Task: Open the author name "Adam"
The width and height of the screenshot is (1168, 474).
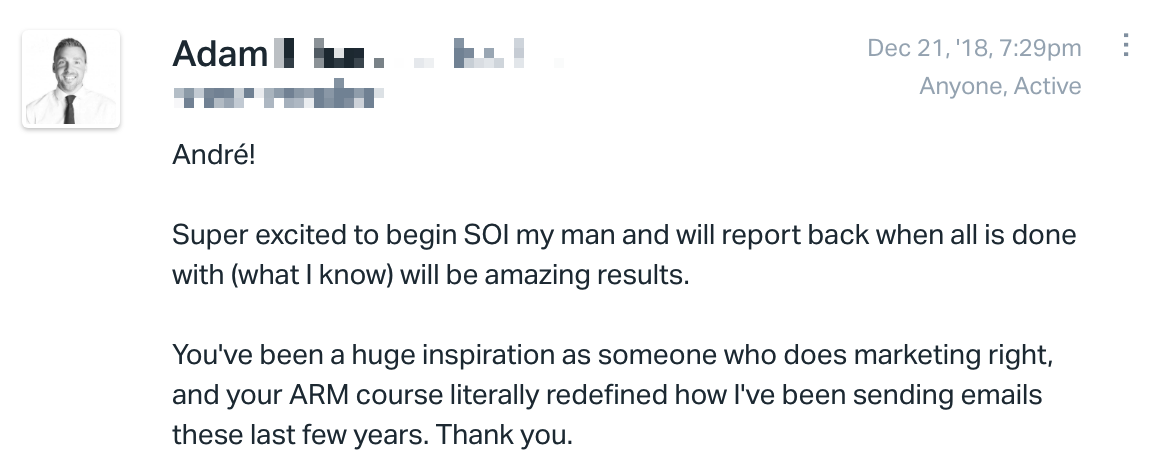Action: (220, 54)
